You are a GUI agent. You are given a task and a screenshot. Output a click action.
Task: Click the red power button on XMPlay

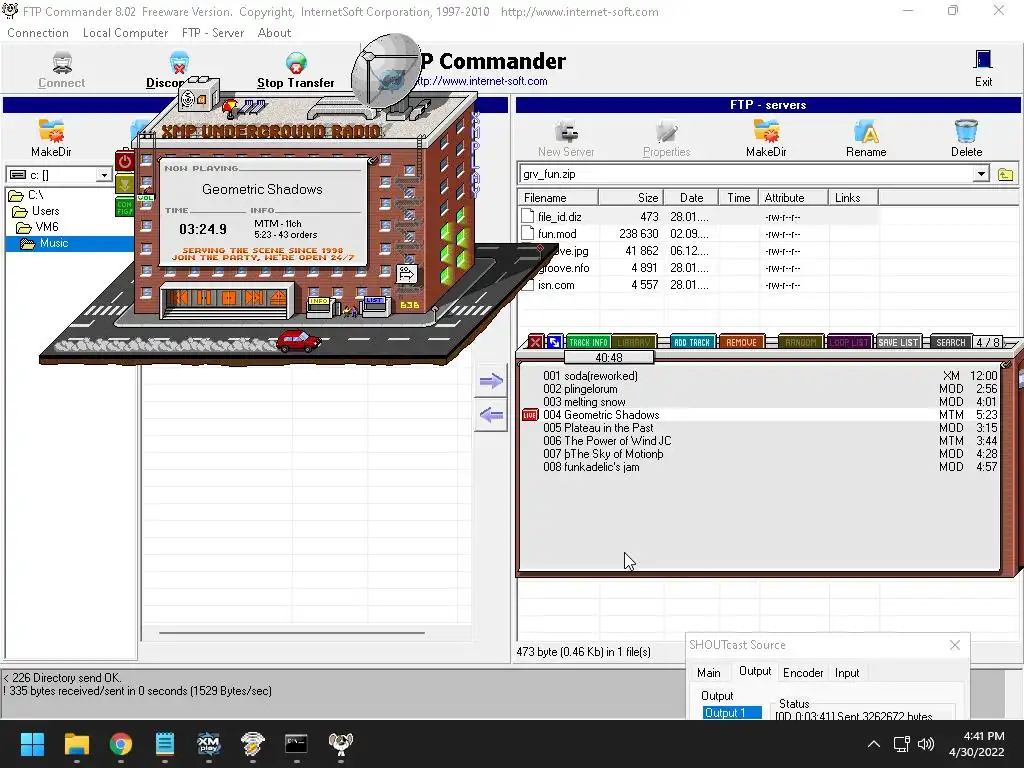124,161
